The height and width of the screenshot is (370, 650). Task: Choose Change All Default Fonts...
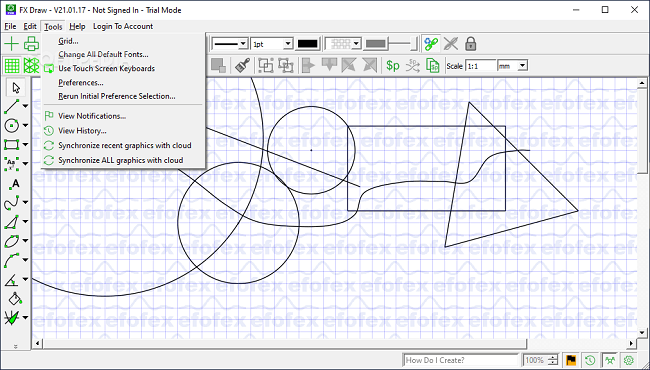(x=123, y=54)
